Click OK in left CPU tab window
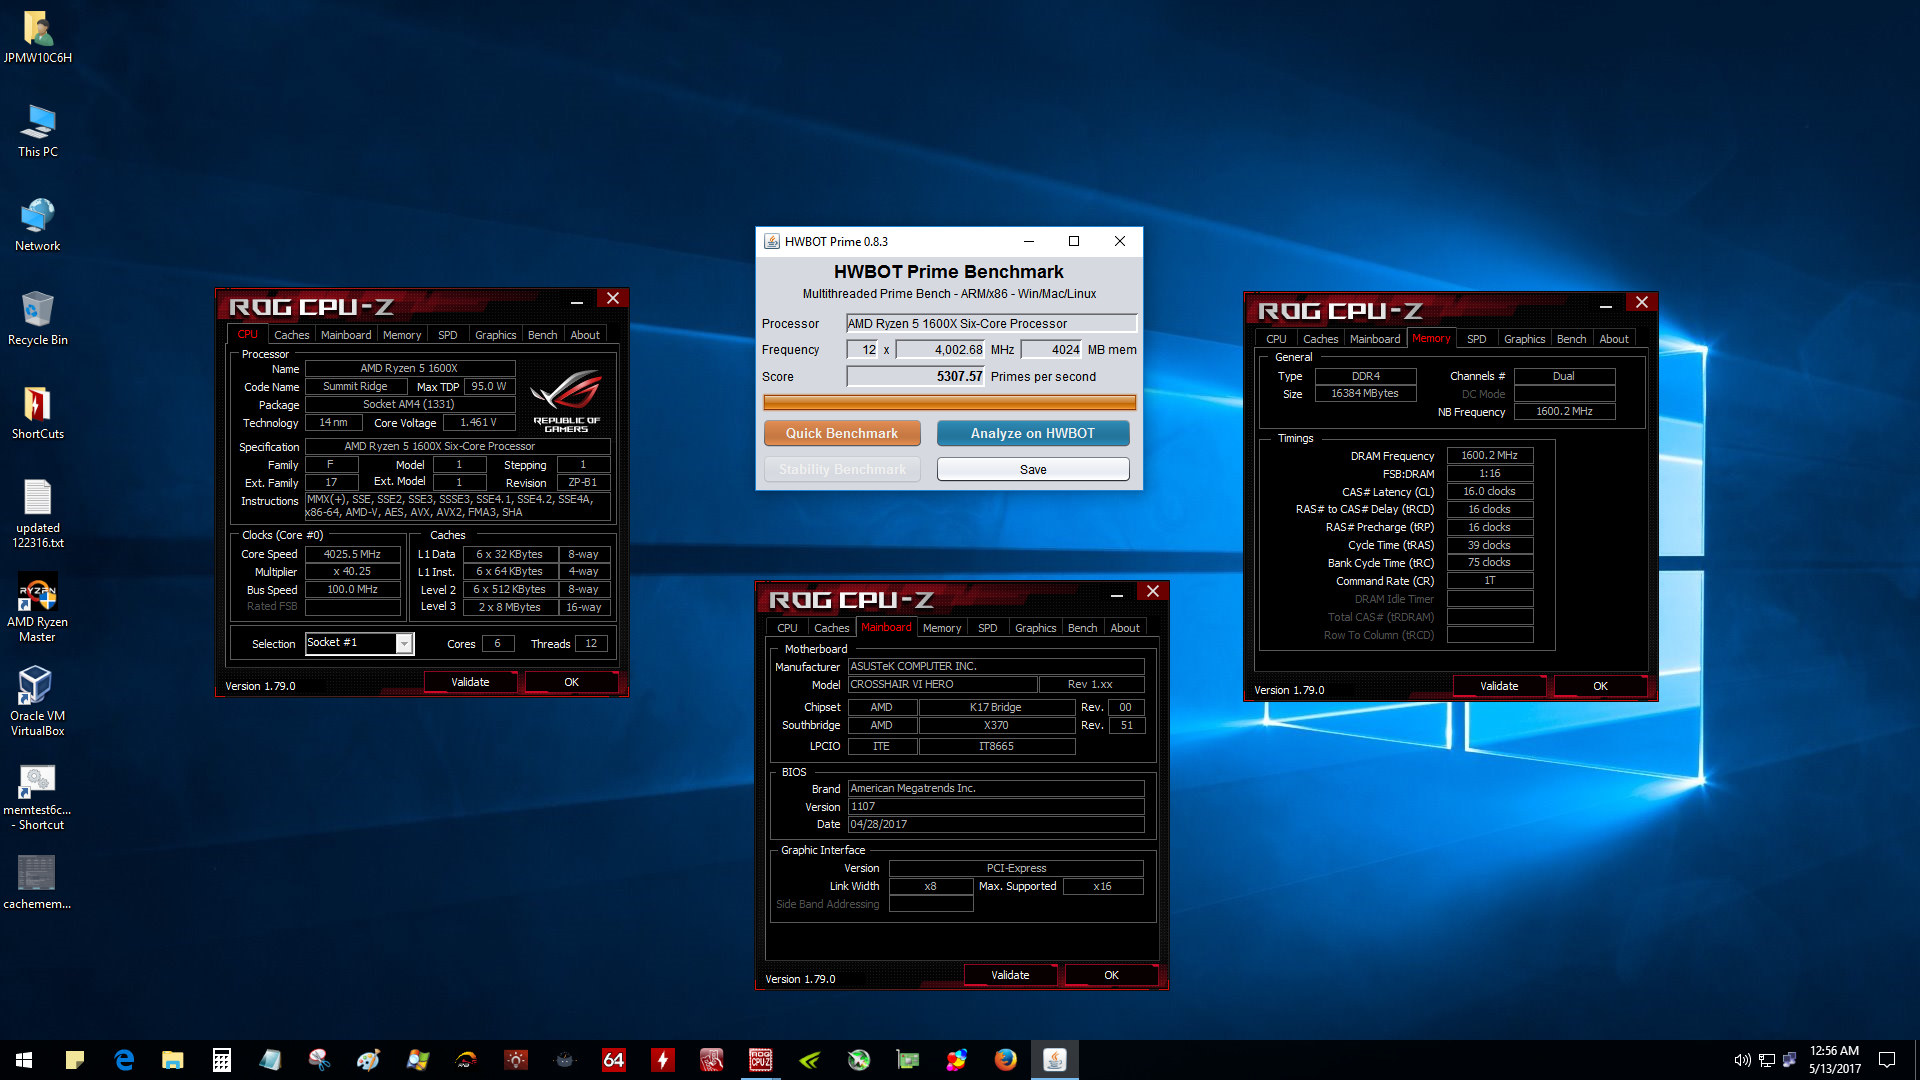The width and height of the screenshot is (1920, 1080). click(x=571, y=682)
